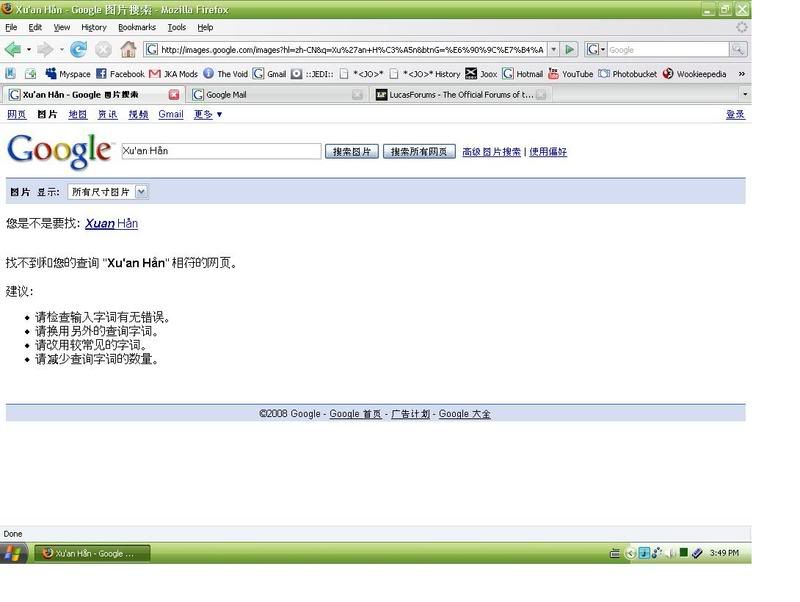Open the Gmail bookmark in bookmarks toolbar
The image size is (800, 602).
click(x=270, y=74)
